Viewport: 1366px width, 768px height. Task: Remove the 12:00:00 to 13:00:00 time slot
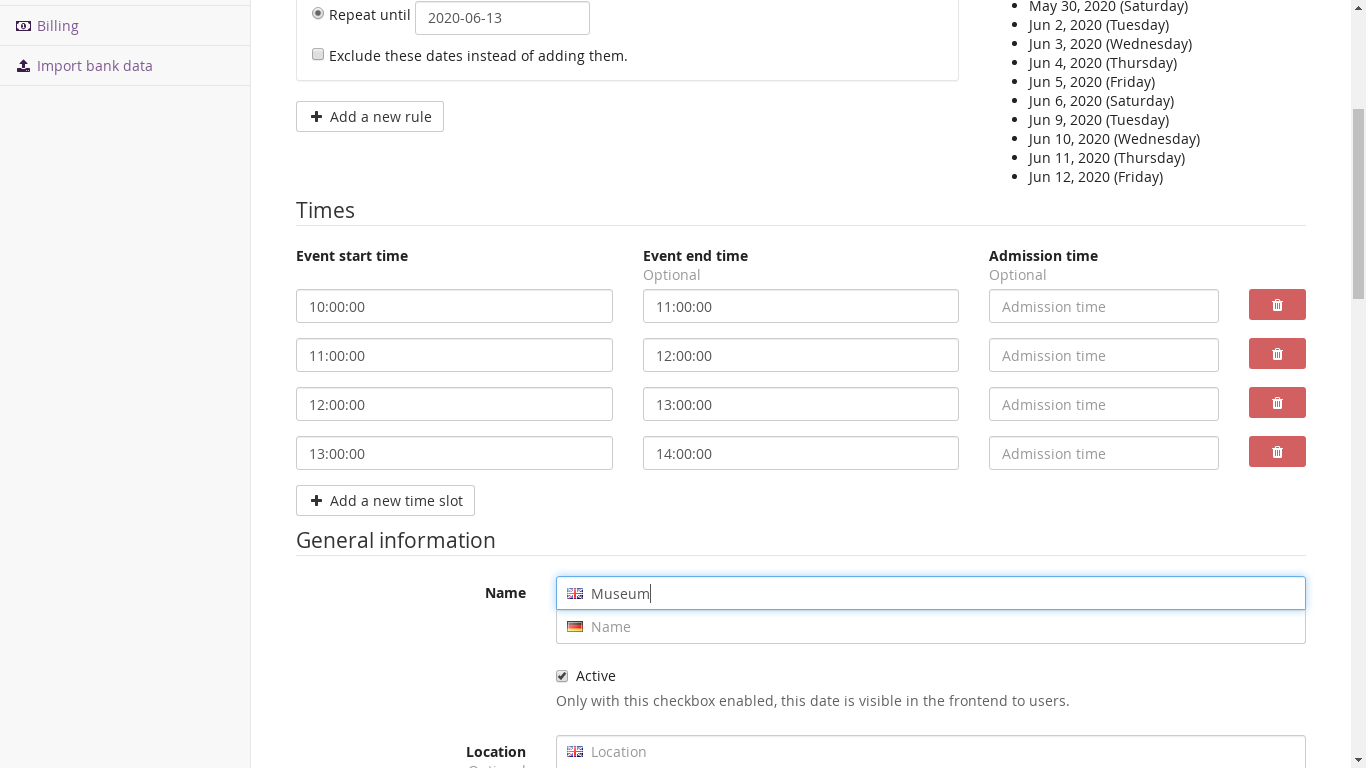(x=1276, y=403)
